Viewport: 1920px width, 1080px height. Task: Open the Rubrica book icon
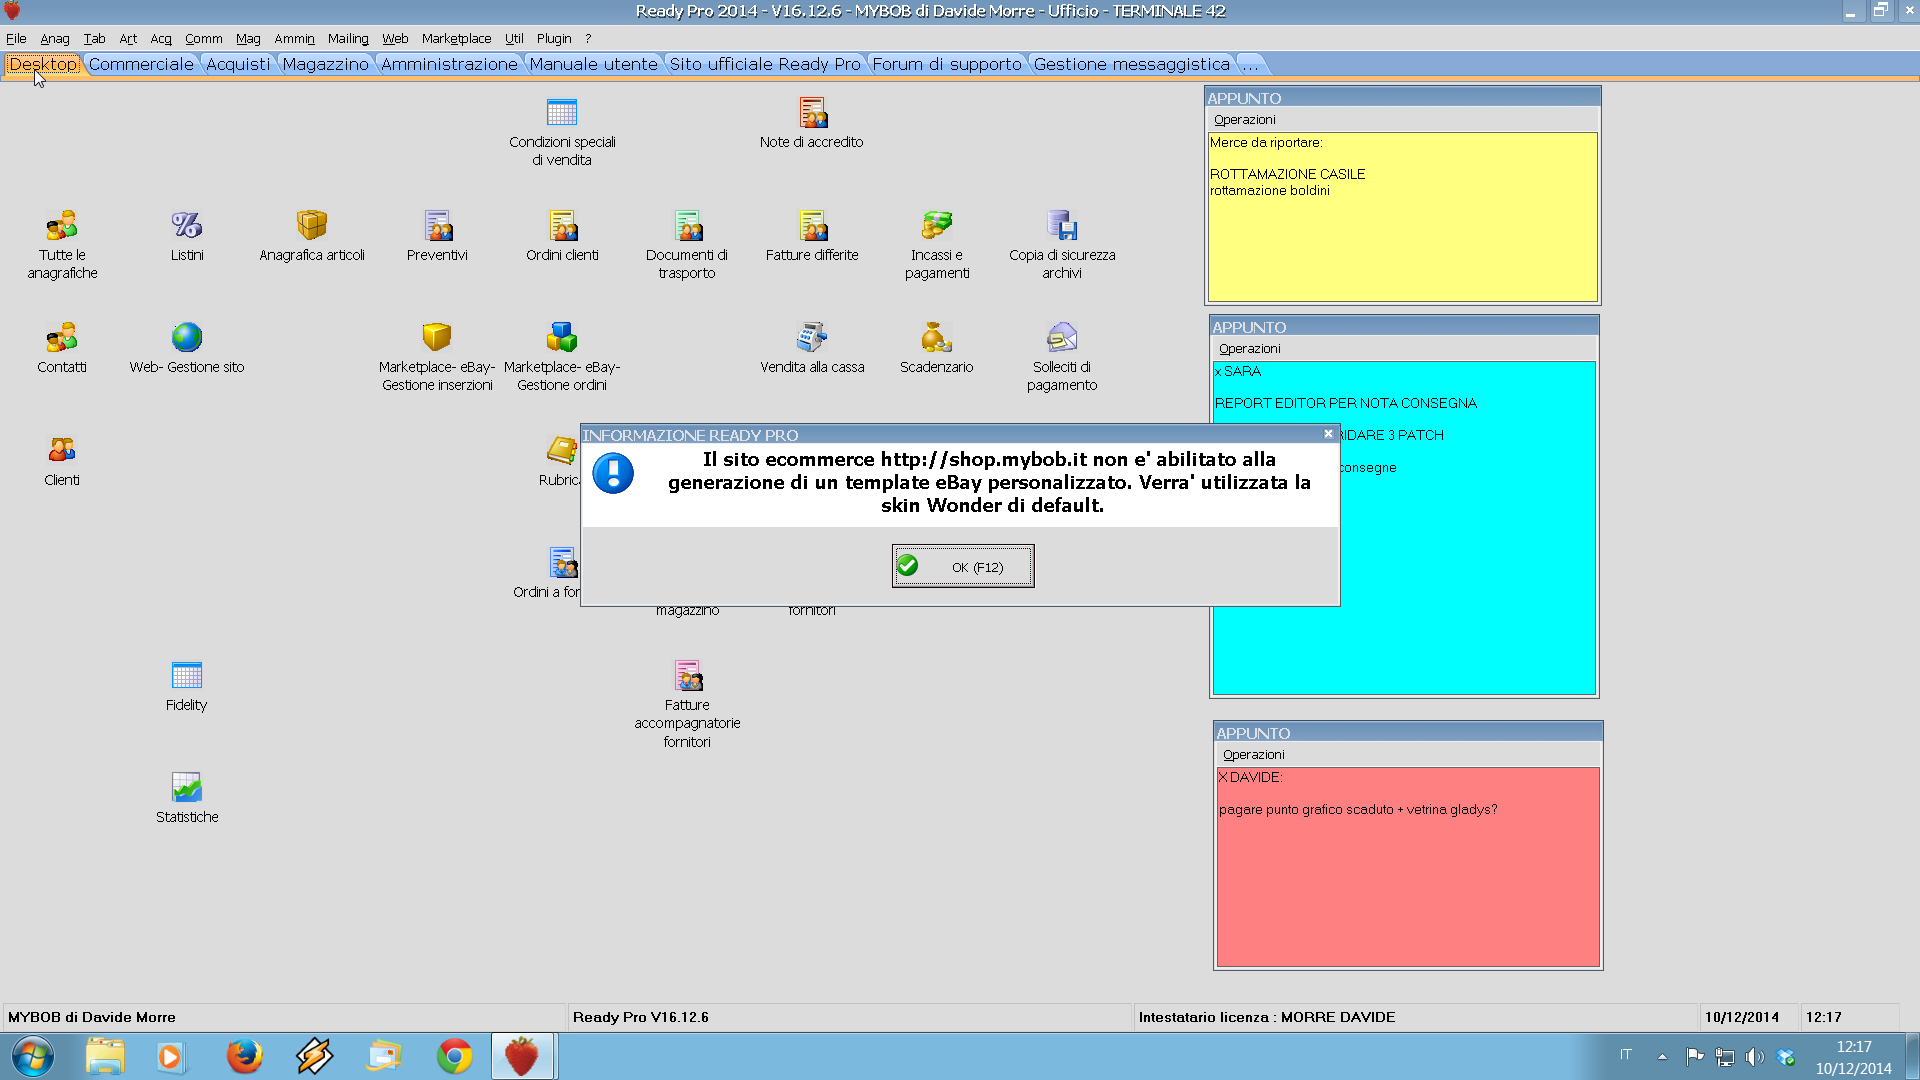click(562, 450)
